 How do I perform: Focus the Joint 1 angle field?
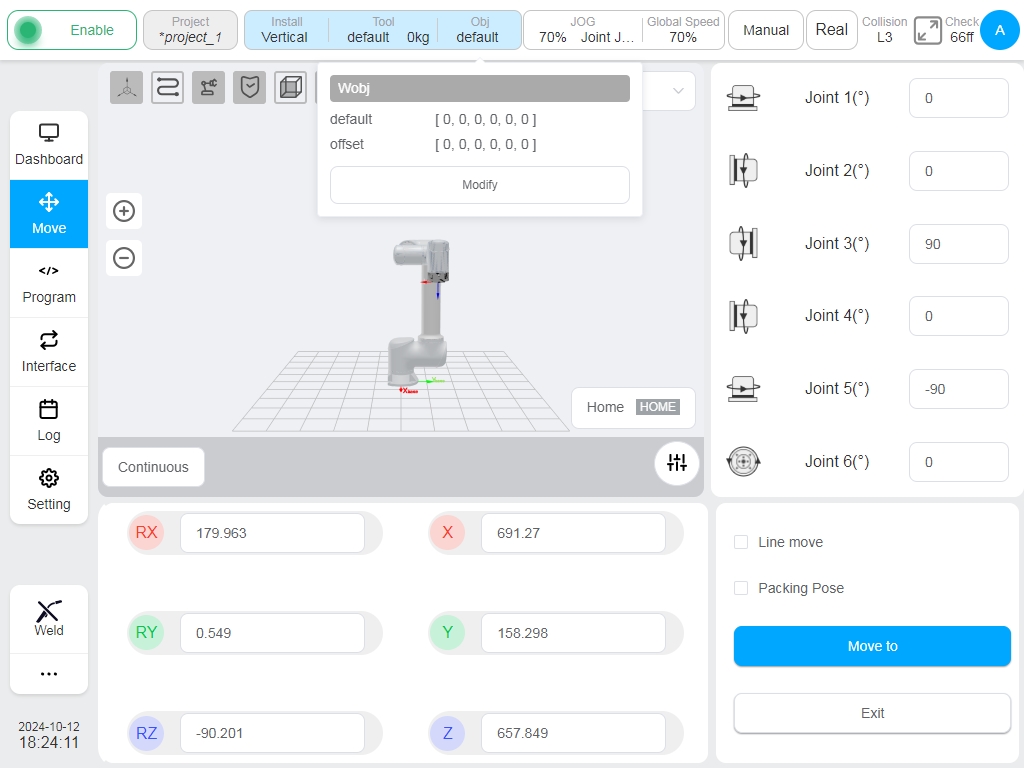click(959, 98)
